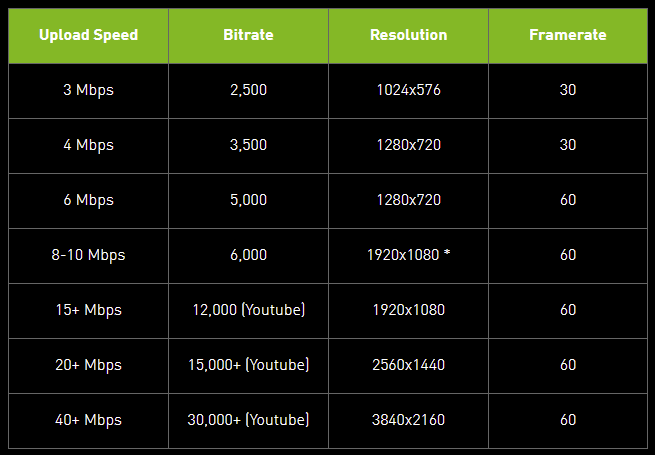This screenshot has width=655, height=455.
Task: Click the 5,000 bitrate cell
Action: (248, 200)
